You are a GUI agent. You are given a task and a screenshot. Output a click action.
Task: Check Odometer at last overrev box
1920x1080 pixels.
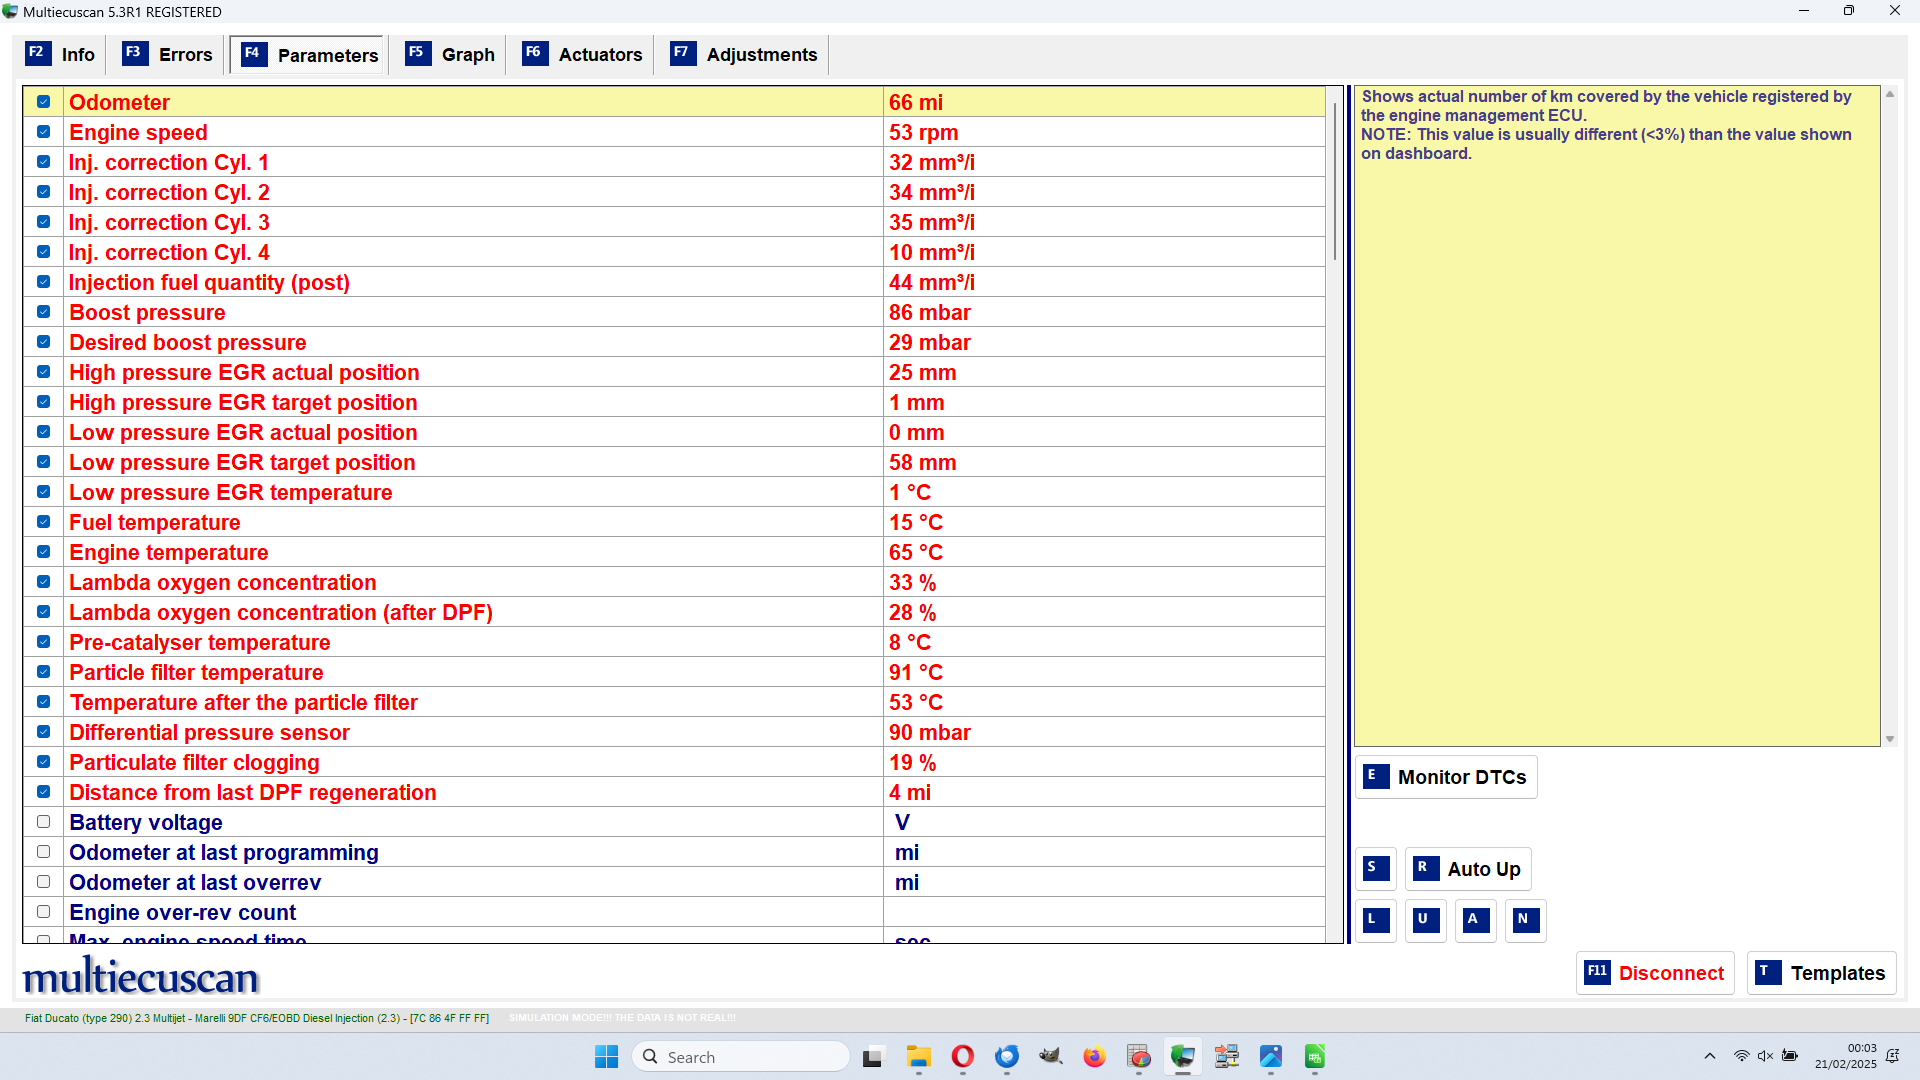pyautogui.click(x=43, y=882)
